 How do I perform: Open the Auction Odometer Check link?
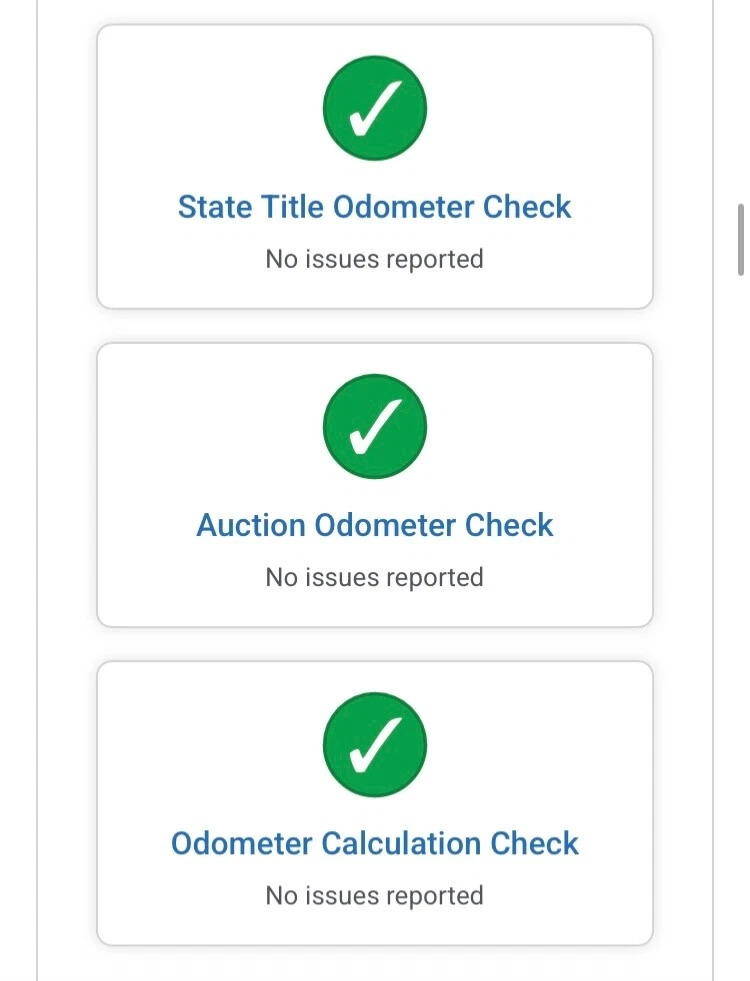click(x=375, y=525)
